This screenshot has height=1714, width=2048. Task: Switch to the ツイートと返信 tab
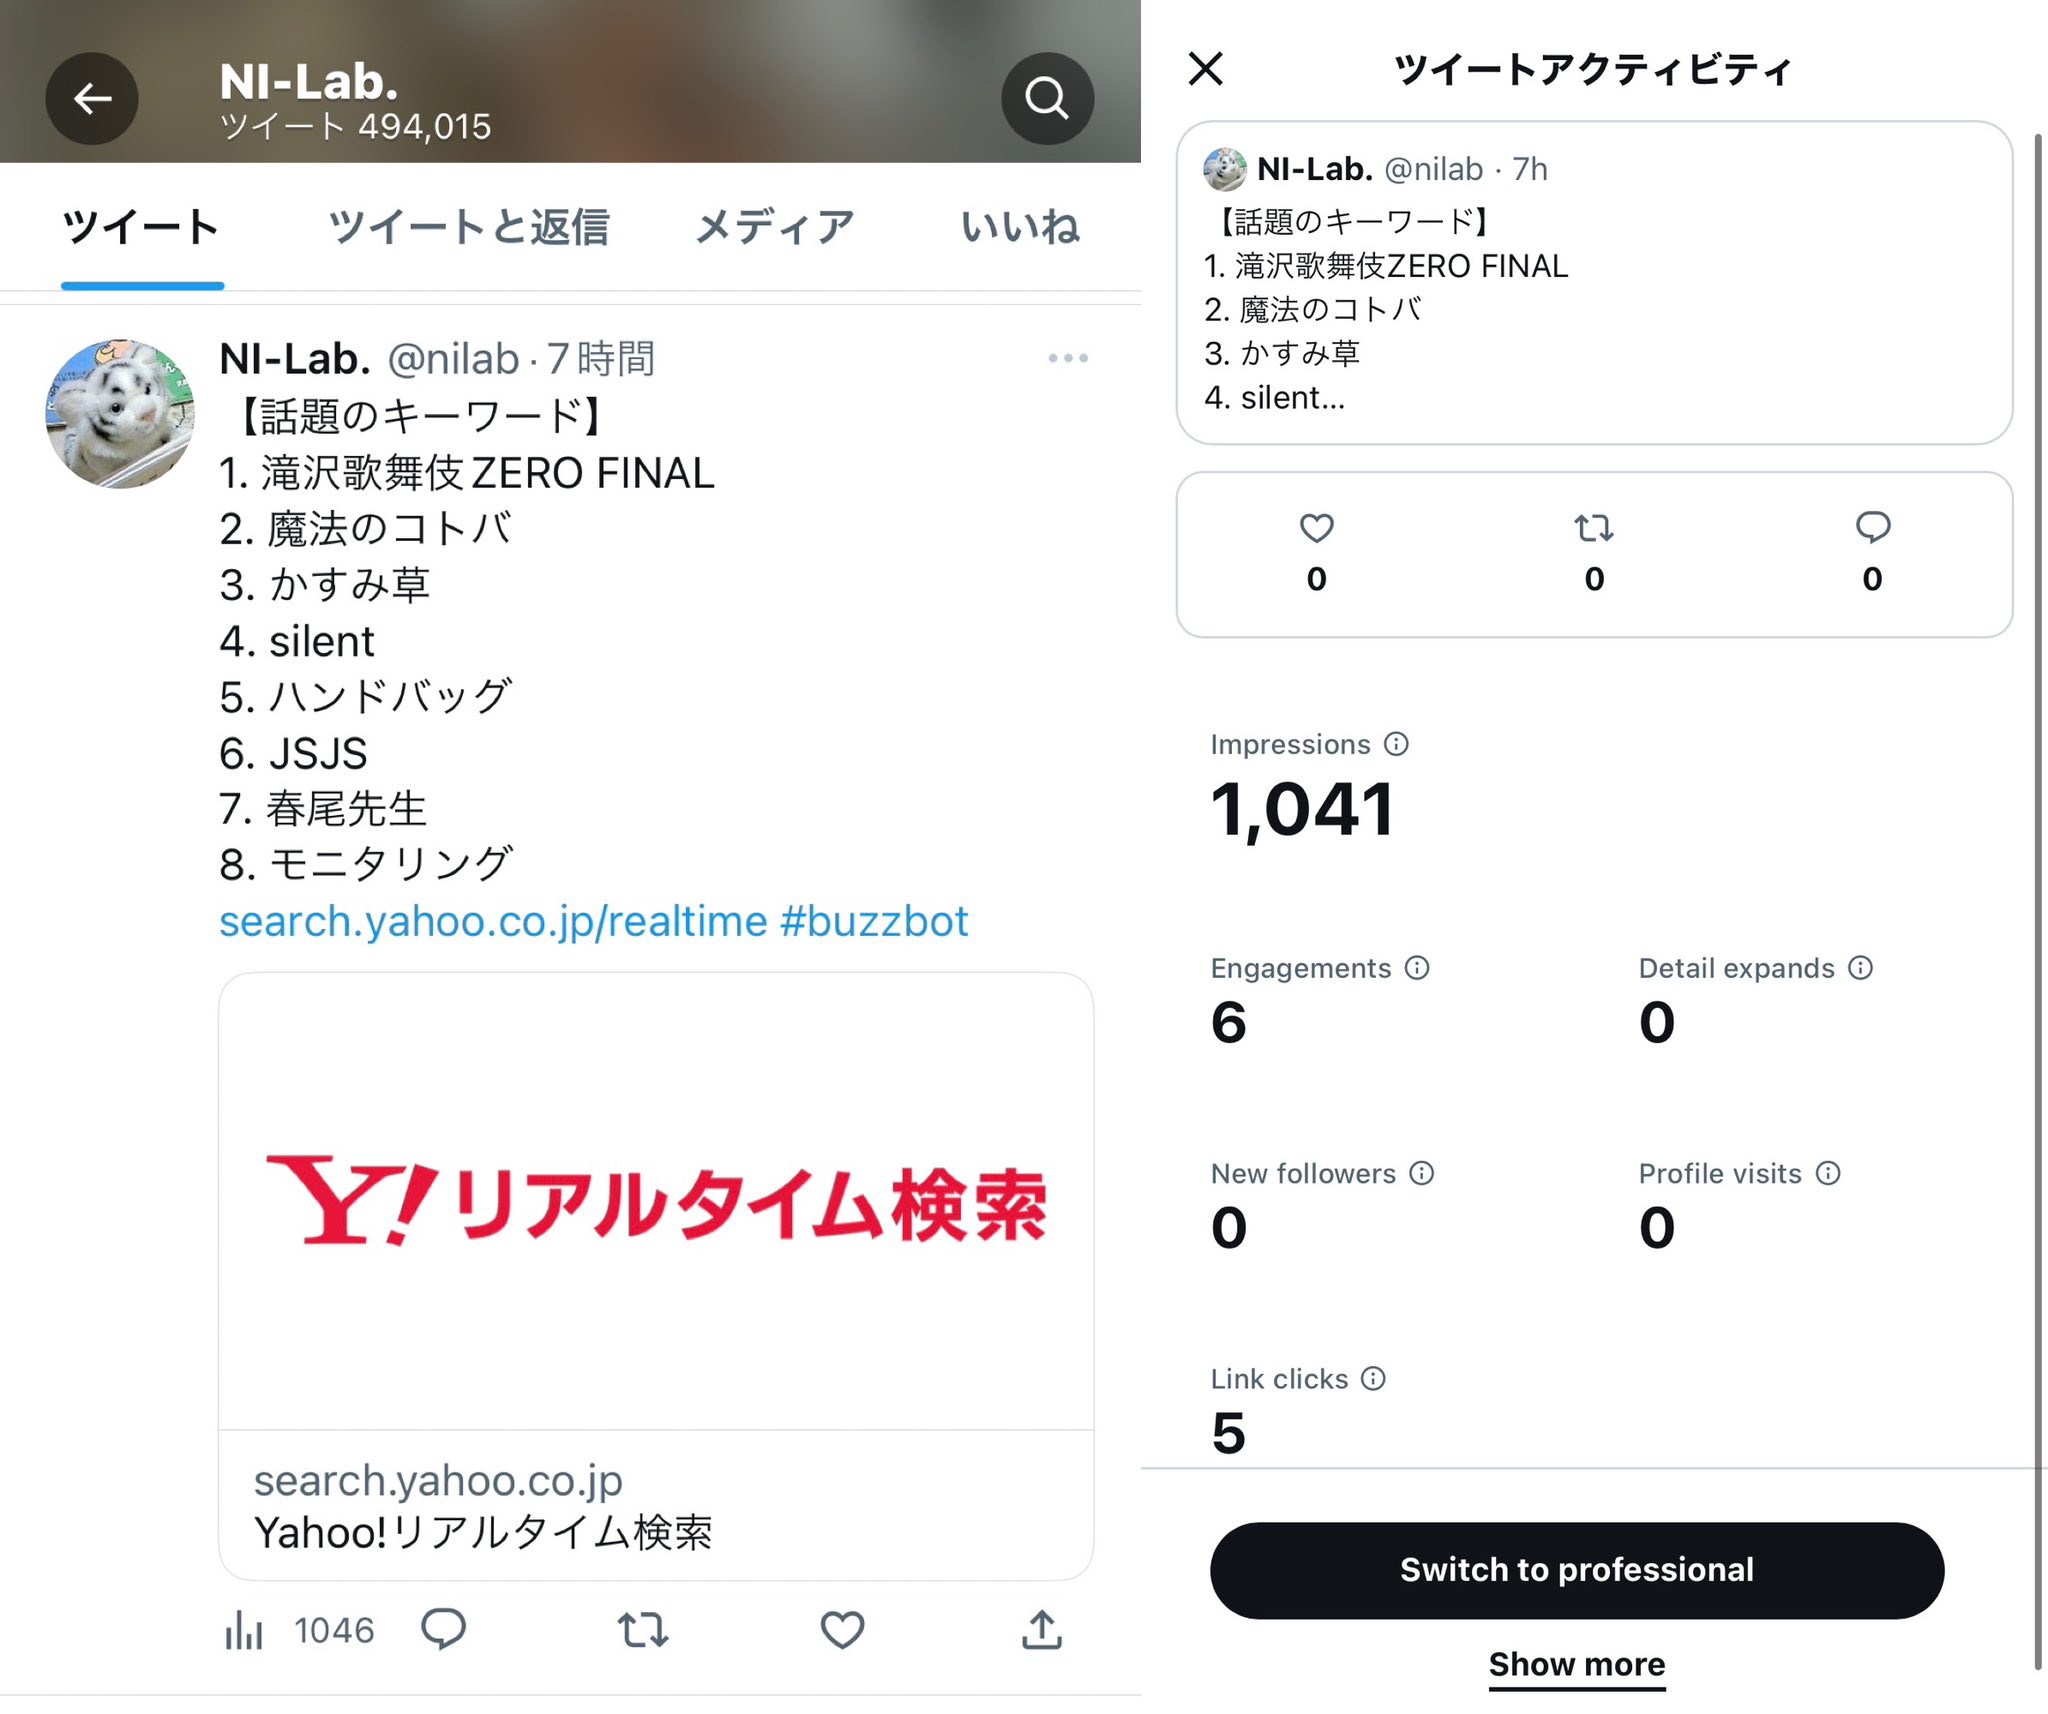pyautogui.click(x=468, y=227)
